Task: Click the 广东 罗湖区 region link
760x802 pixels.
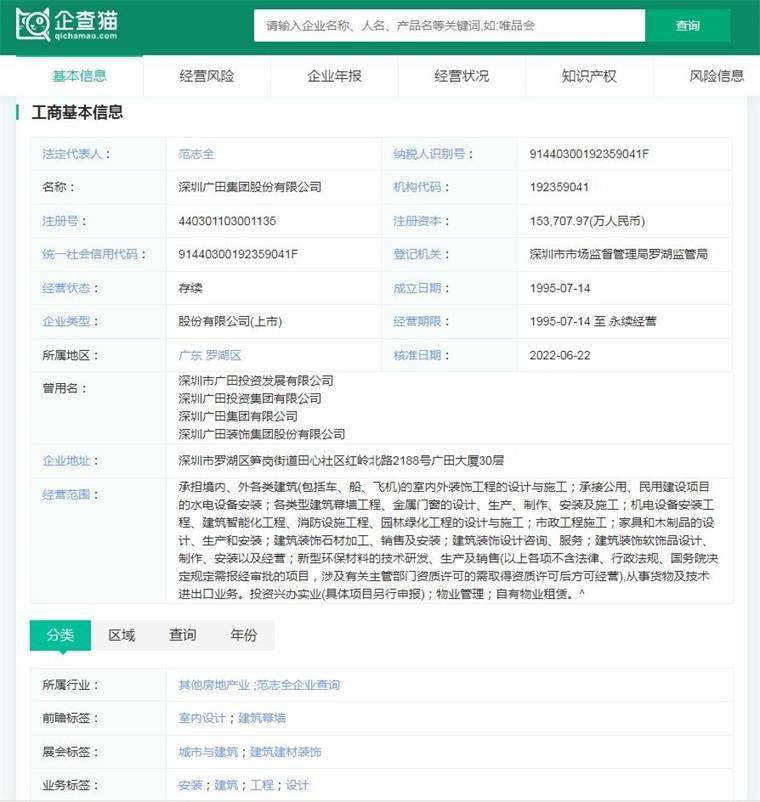Action: coord(210,355)
